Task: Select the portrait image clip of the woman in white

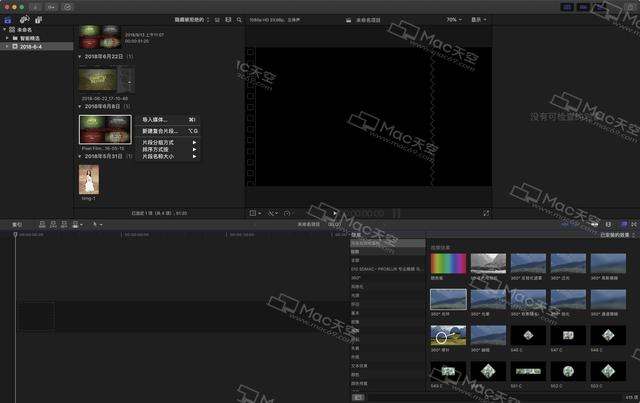Action: coord(89,180)
